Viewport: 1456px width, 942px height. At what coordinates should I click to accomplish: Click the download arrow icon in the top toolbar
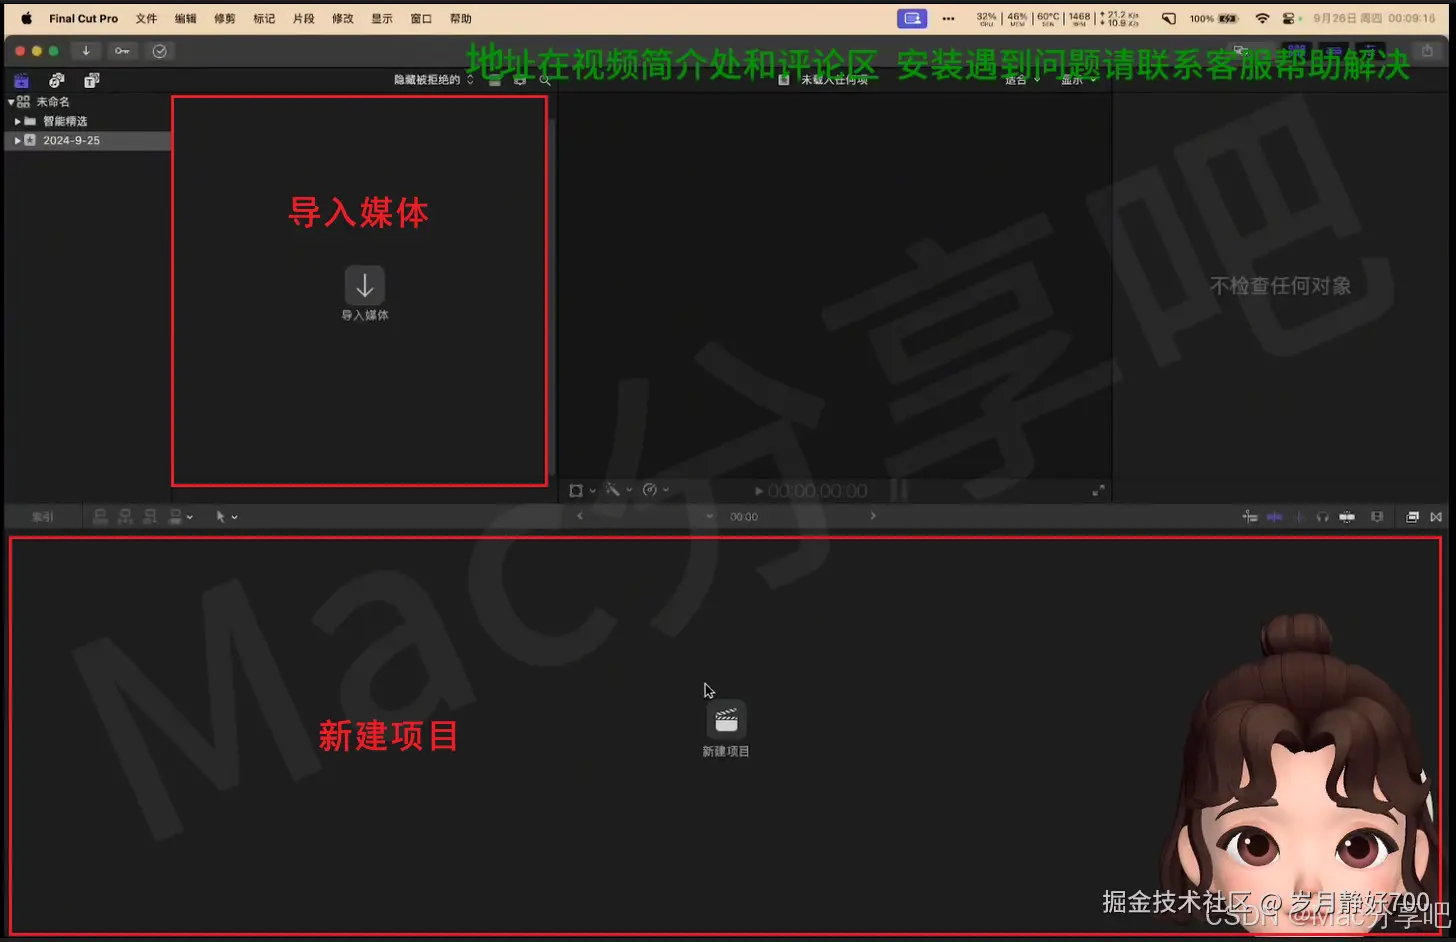click(86, 50)
